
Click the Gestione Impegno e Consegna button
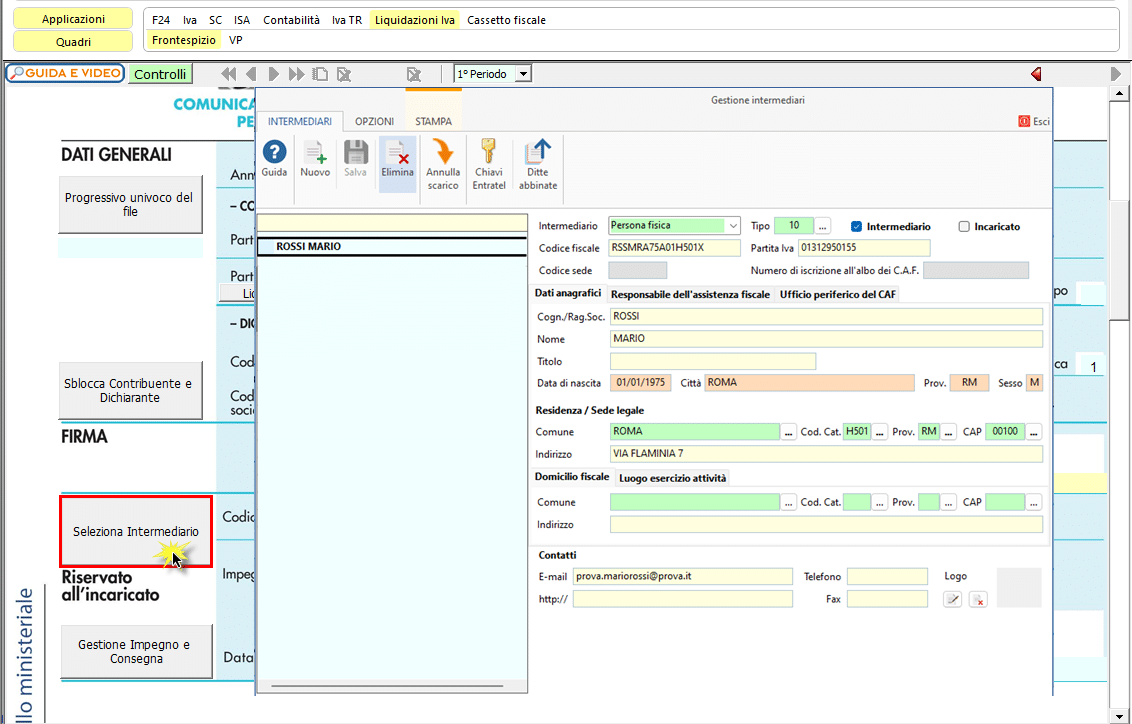click(134, 652)
